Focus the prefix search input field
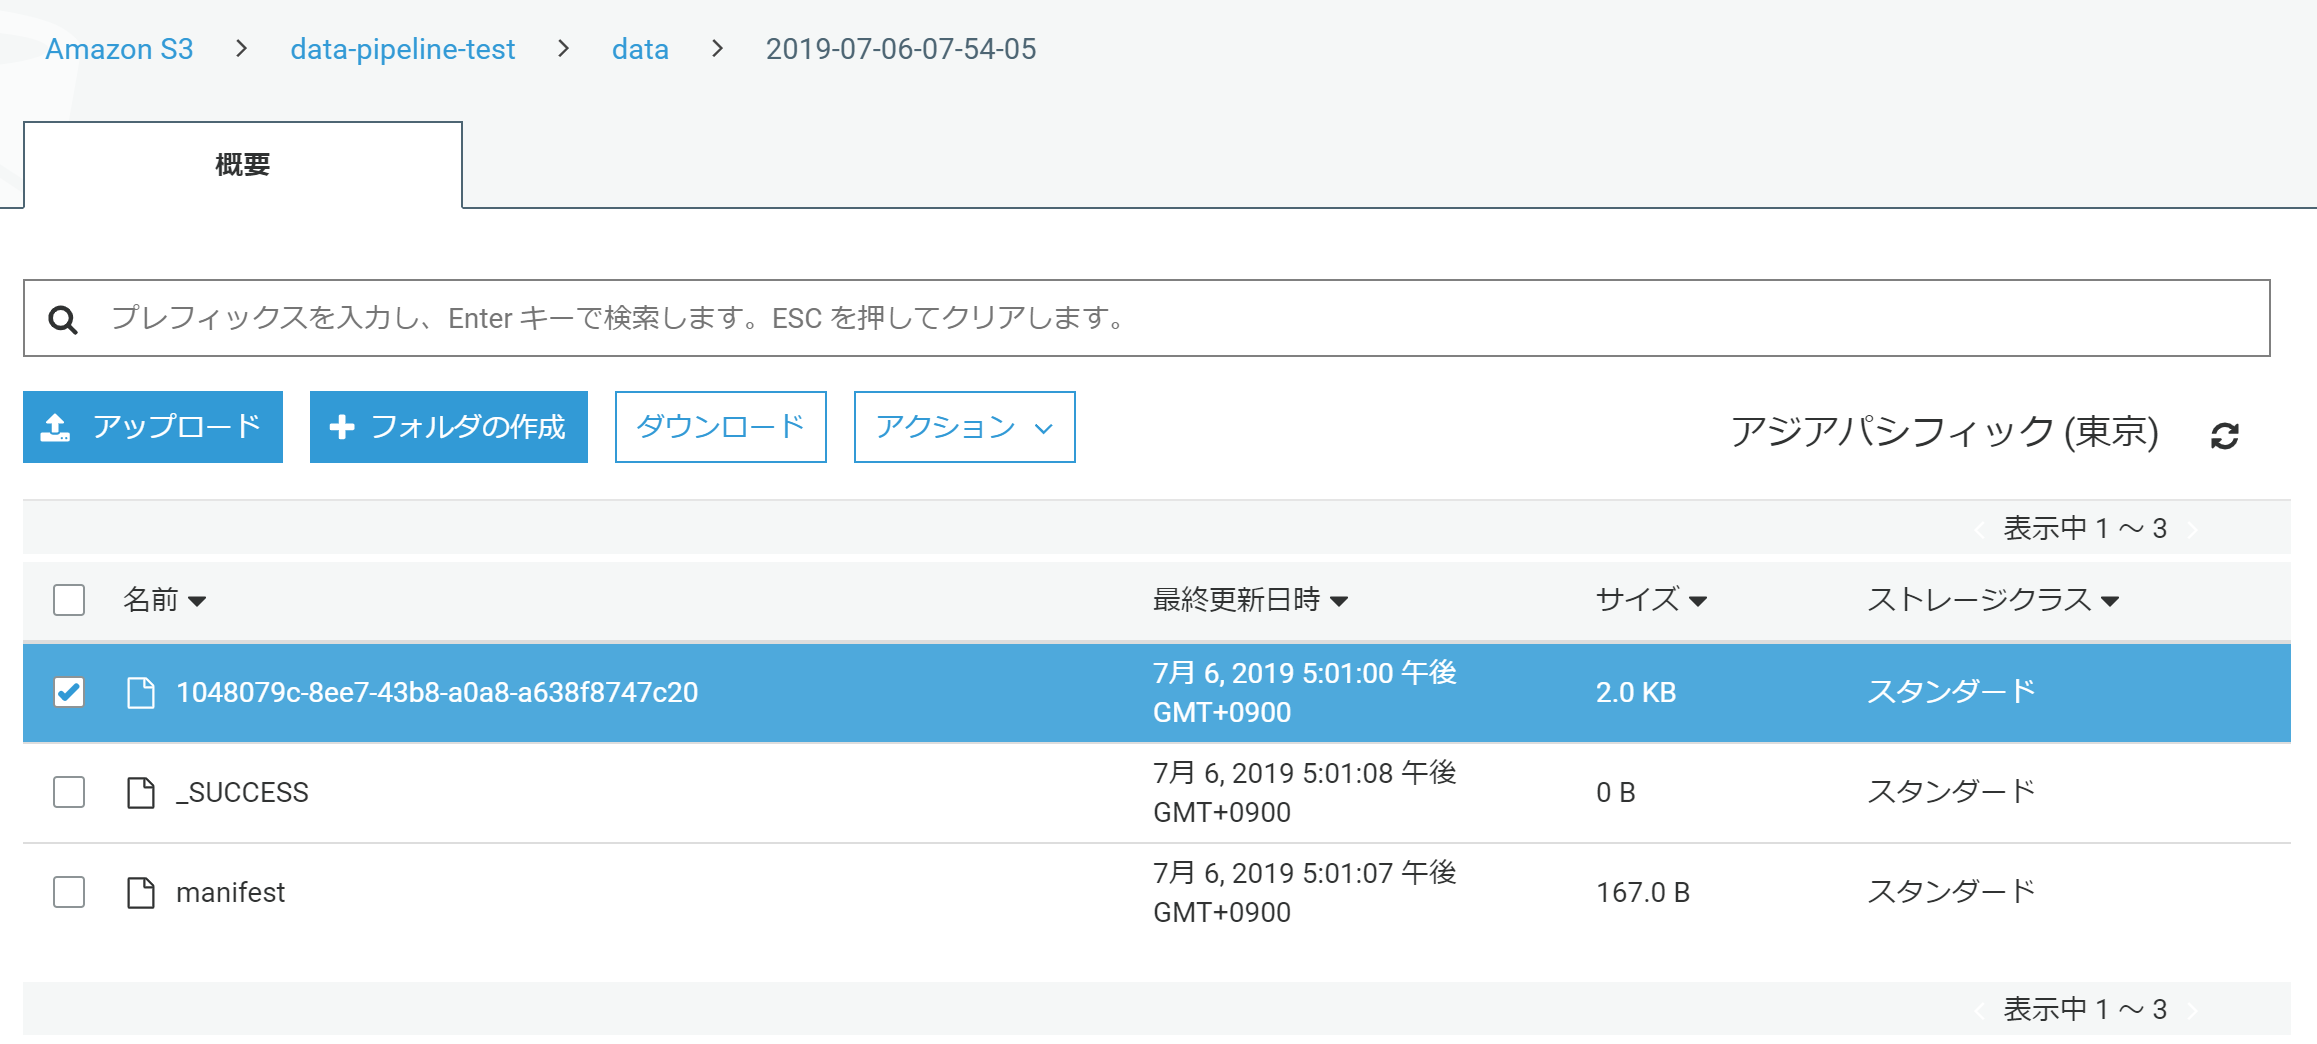The image size is (2317, 1044). coord(1180,318)
